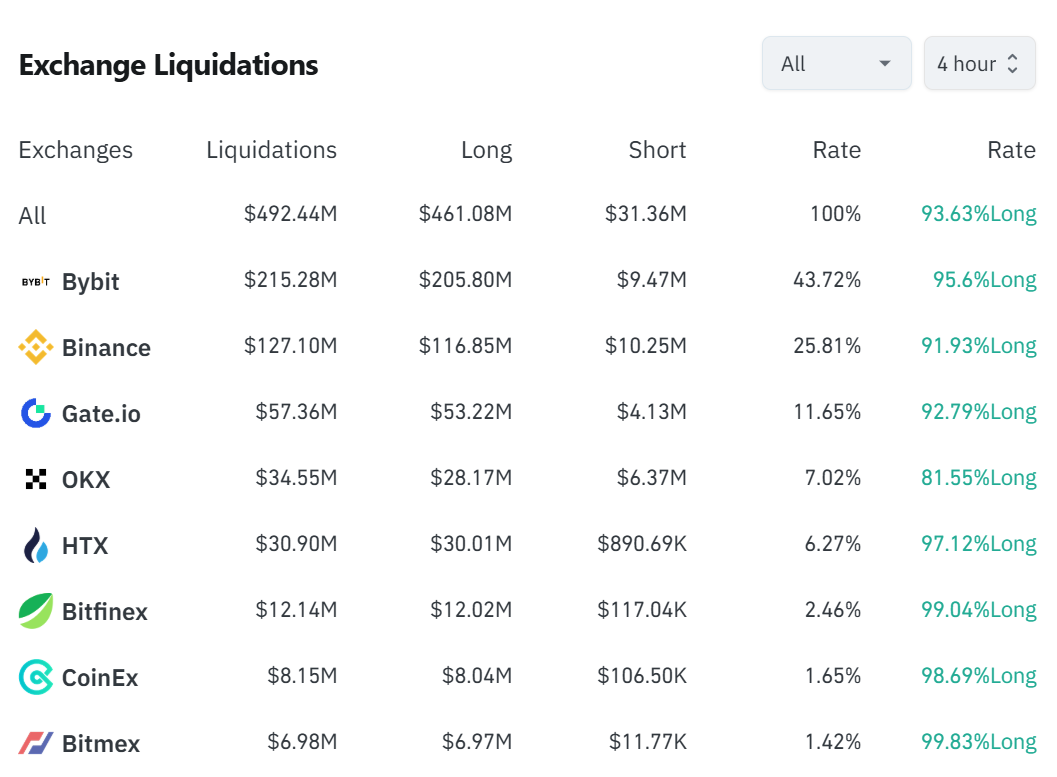This screenshot has width=1057, height=777.
Task: Click the Bybit exchange logo icon
Action: click(x=35, y=282)
